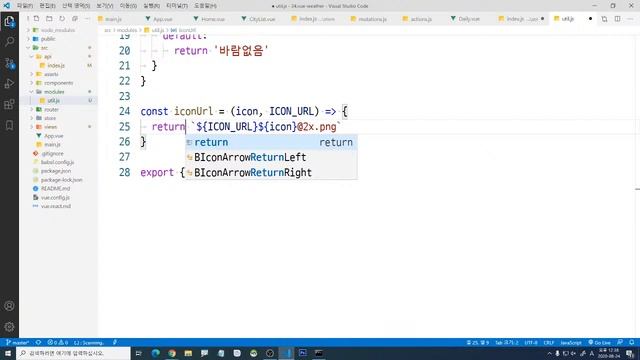The height and width of the screenshot is (360, 640).
Task: Open the Edit menu
Action: tap(47, 6)
